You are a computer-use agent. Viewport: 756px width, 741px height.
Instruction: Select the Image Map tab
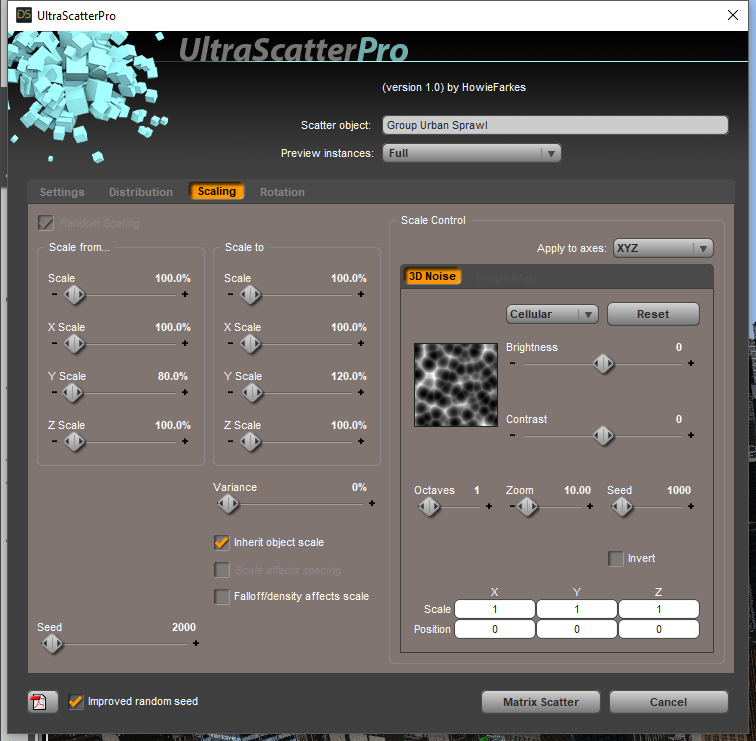pyautogui.click(x=505, y=278)
